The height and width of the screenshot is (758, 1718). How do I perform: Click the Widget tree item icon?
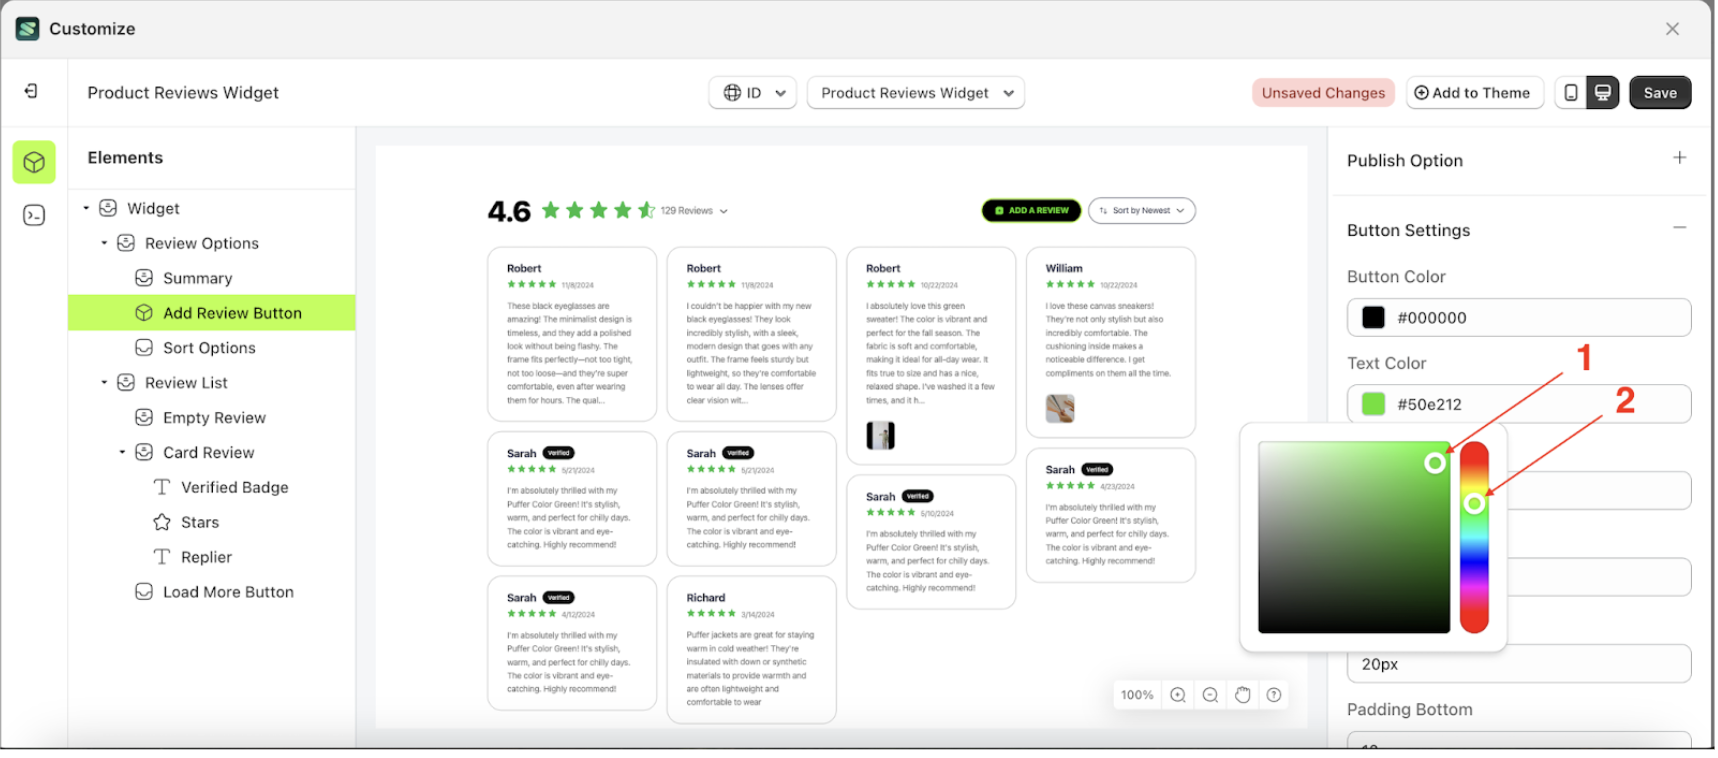pos(108,208)
